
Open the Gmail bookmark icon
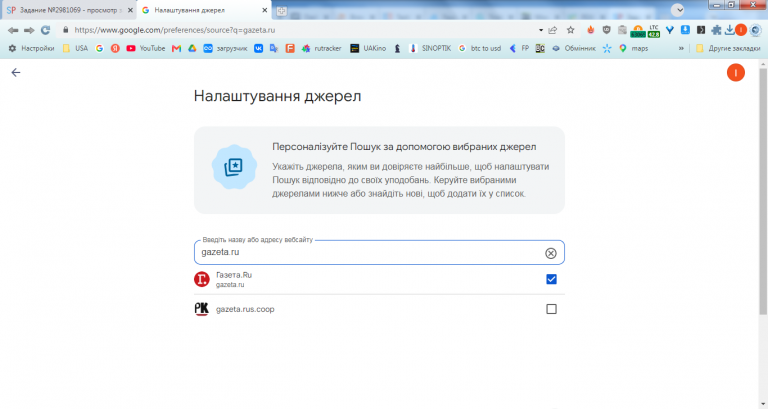point(176,48)
